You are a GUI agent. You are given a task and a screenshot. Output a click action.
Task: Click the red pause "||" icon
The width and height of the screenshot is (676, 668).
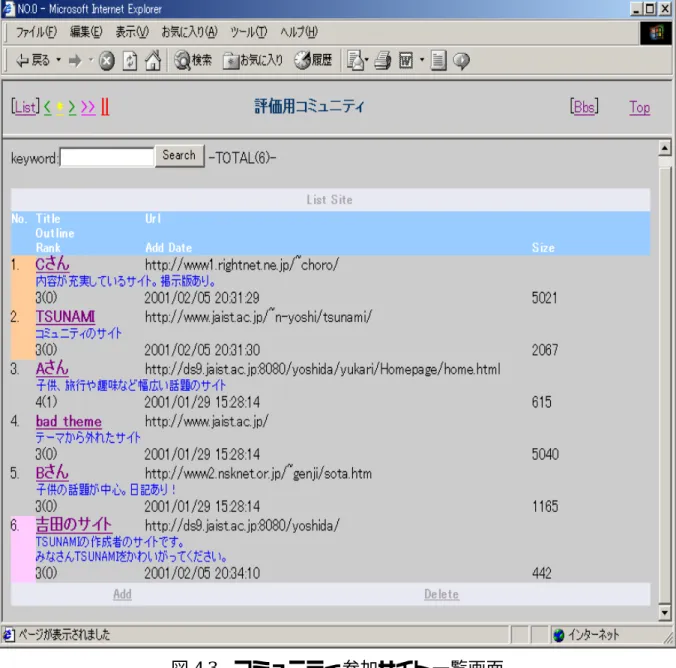coord(105,107)
